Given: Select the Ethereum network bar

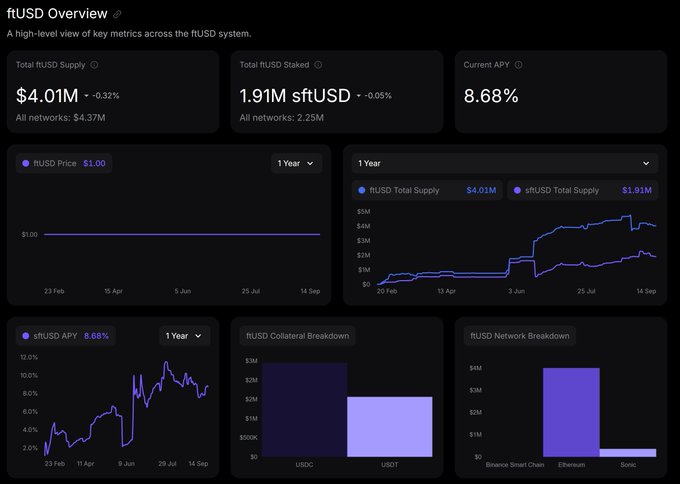Looking at the screenshot, I should [x=571, y=412].
